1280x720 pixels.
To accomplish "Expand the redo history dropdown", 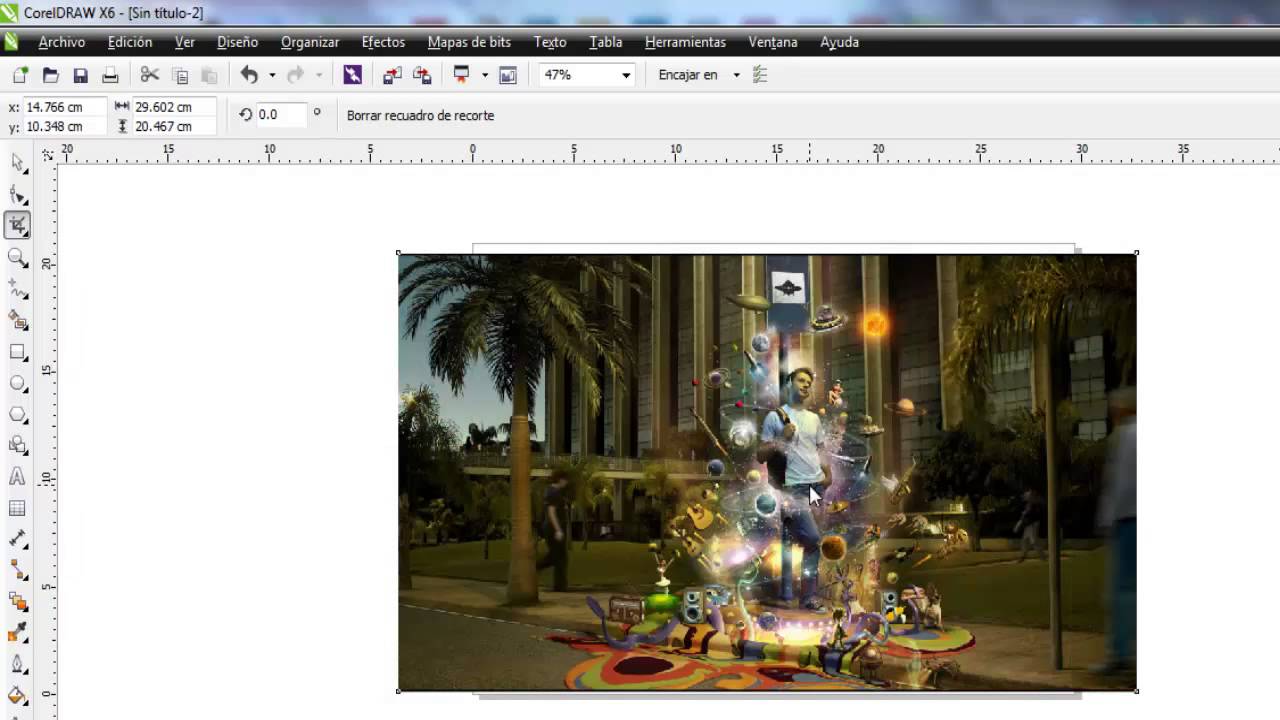I will (x=319, y=75).
